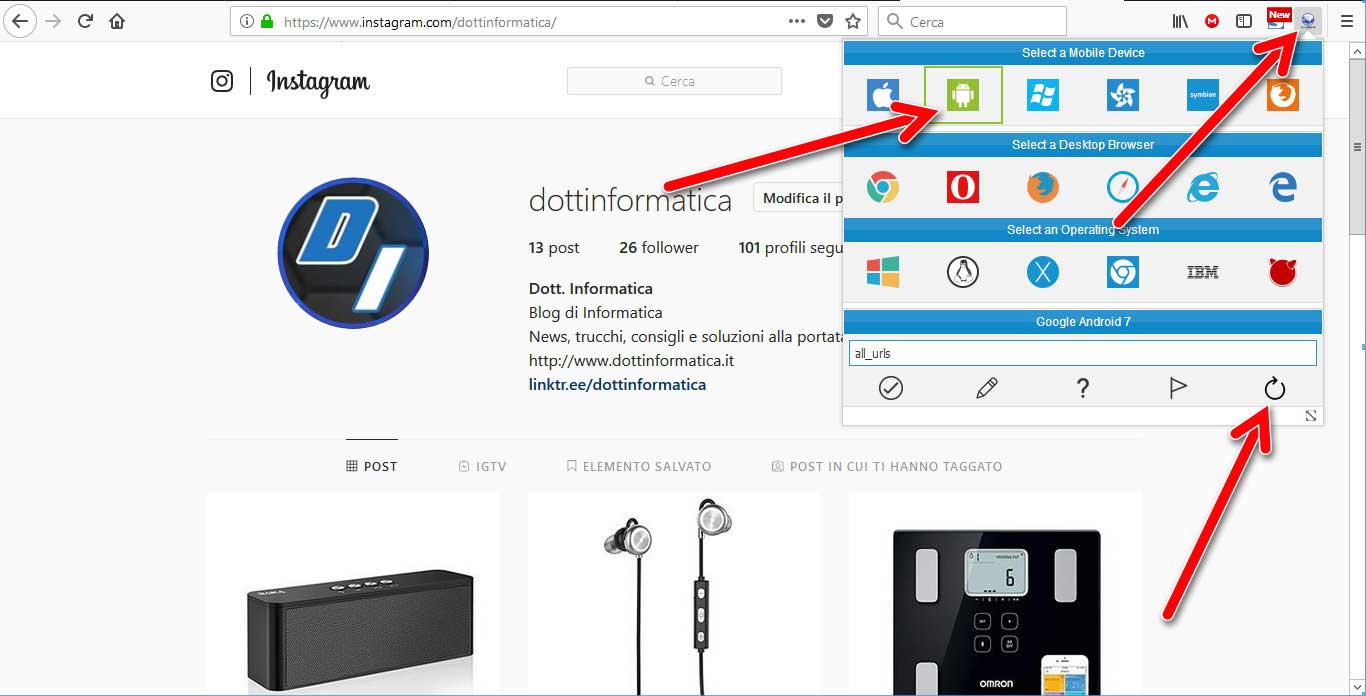Go forward with the browser forward arrow
Screen dimensions: 1366x696
[x=53, y=21]
